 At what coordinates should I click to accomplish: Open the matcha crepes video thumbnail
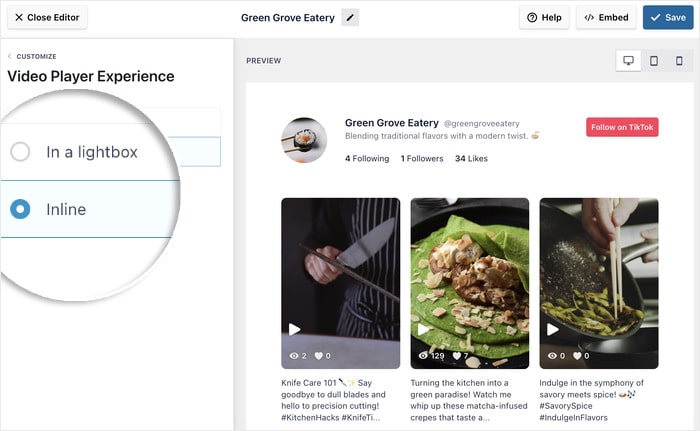point(470,270)
